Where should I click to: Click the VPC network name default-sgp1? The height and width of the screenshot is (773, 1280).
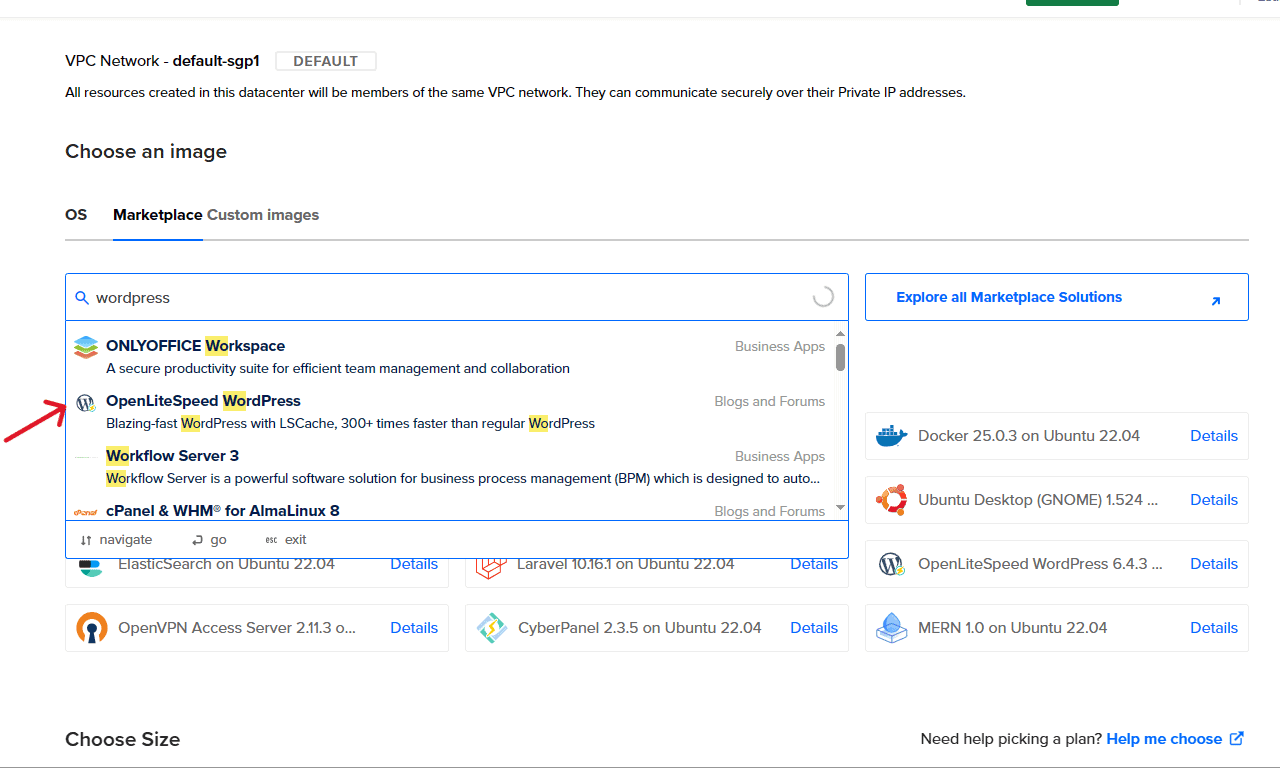tap(216, 61)
